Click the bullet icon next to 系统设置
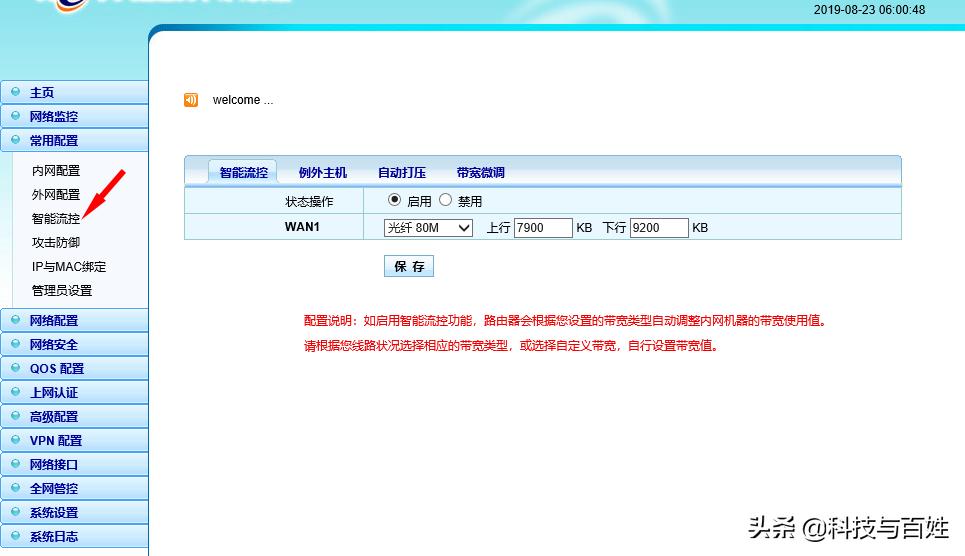Image resolution: width=965 pixels, height=556 pixels. click(x=15, y=512)
